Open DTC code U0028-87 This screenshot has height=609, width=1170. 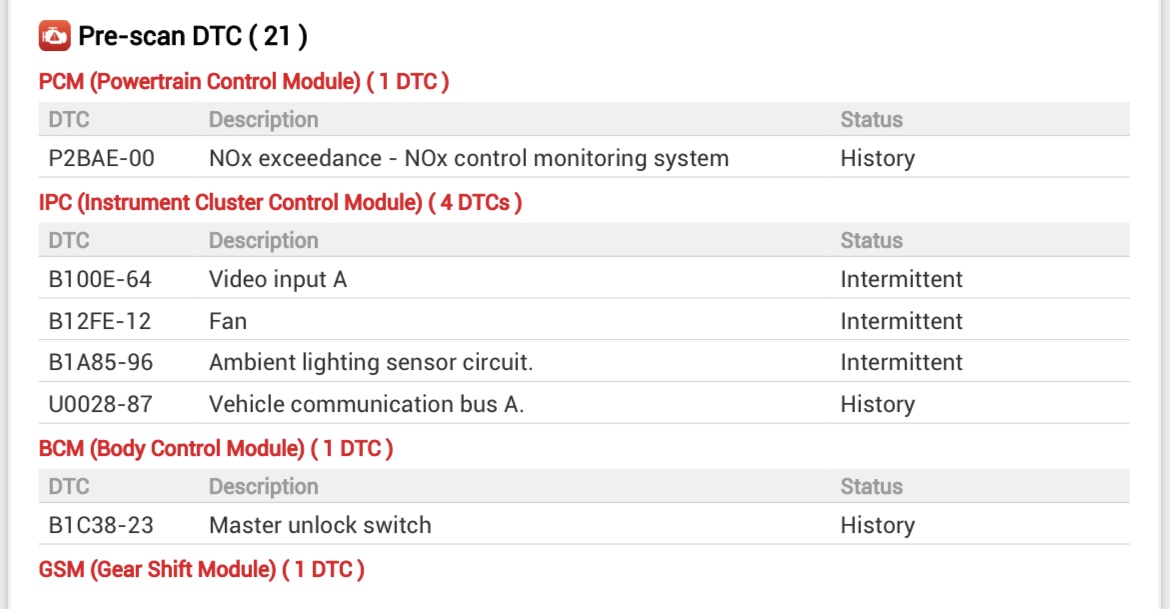101,404
